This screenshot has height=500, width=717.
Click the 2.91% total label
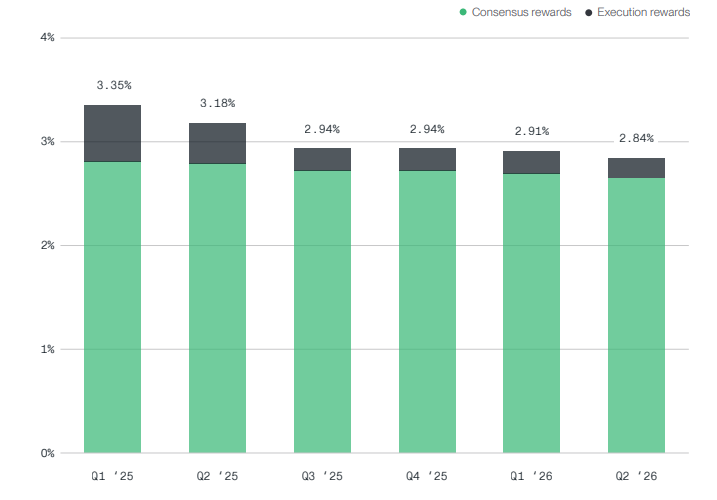(x=532, y=131)
